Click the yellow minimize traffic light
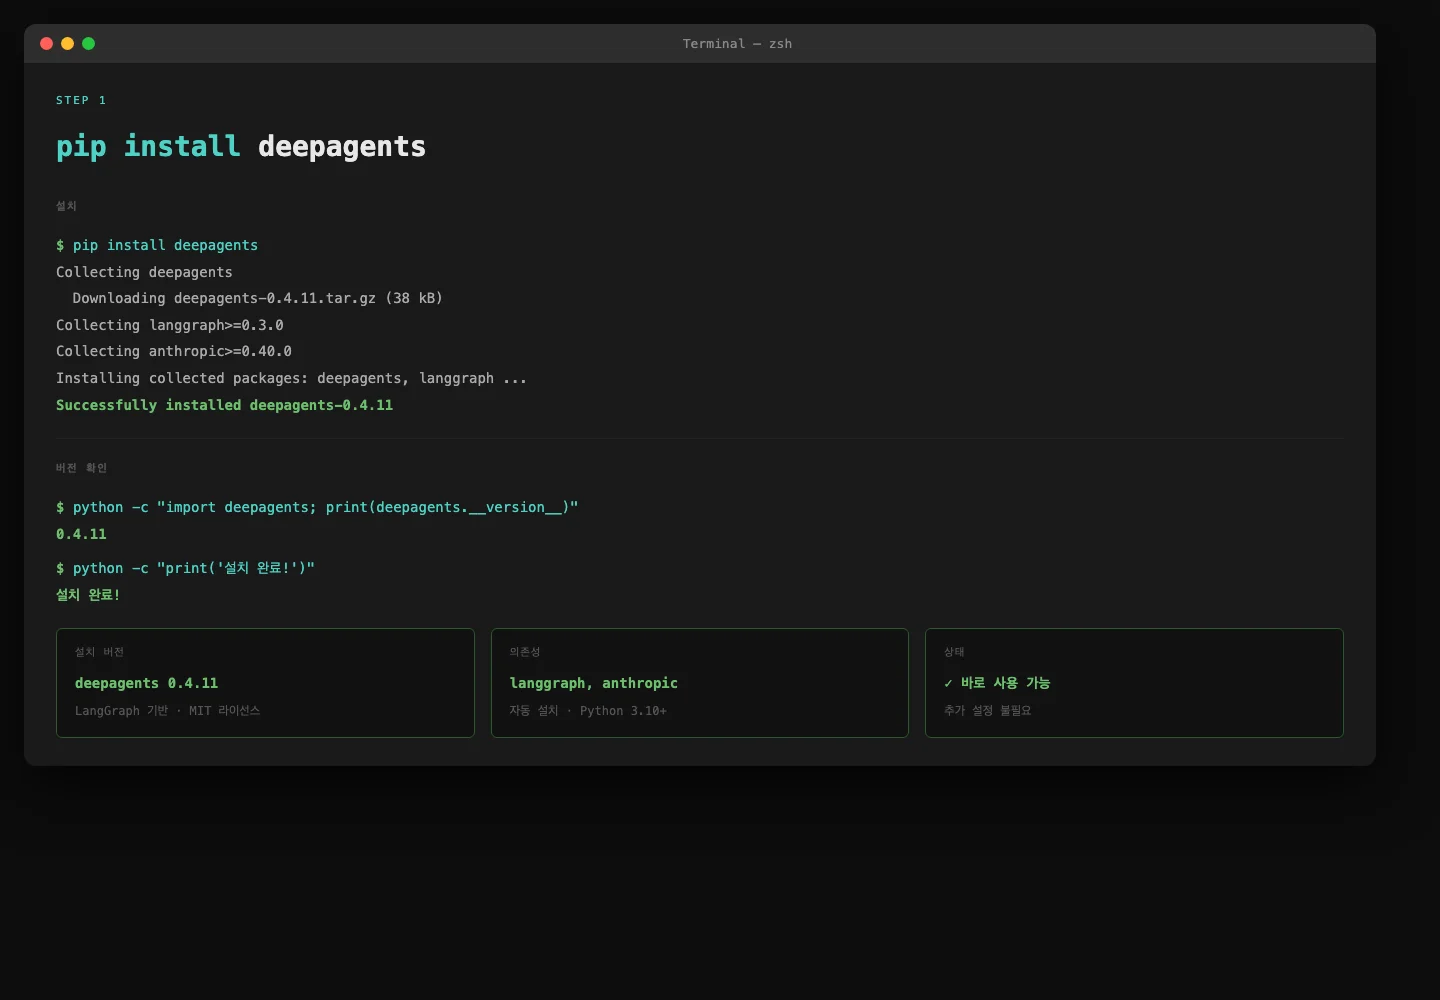Viewport: 1440px width, 1000px height. (x=67, y=44)
